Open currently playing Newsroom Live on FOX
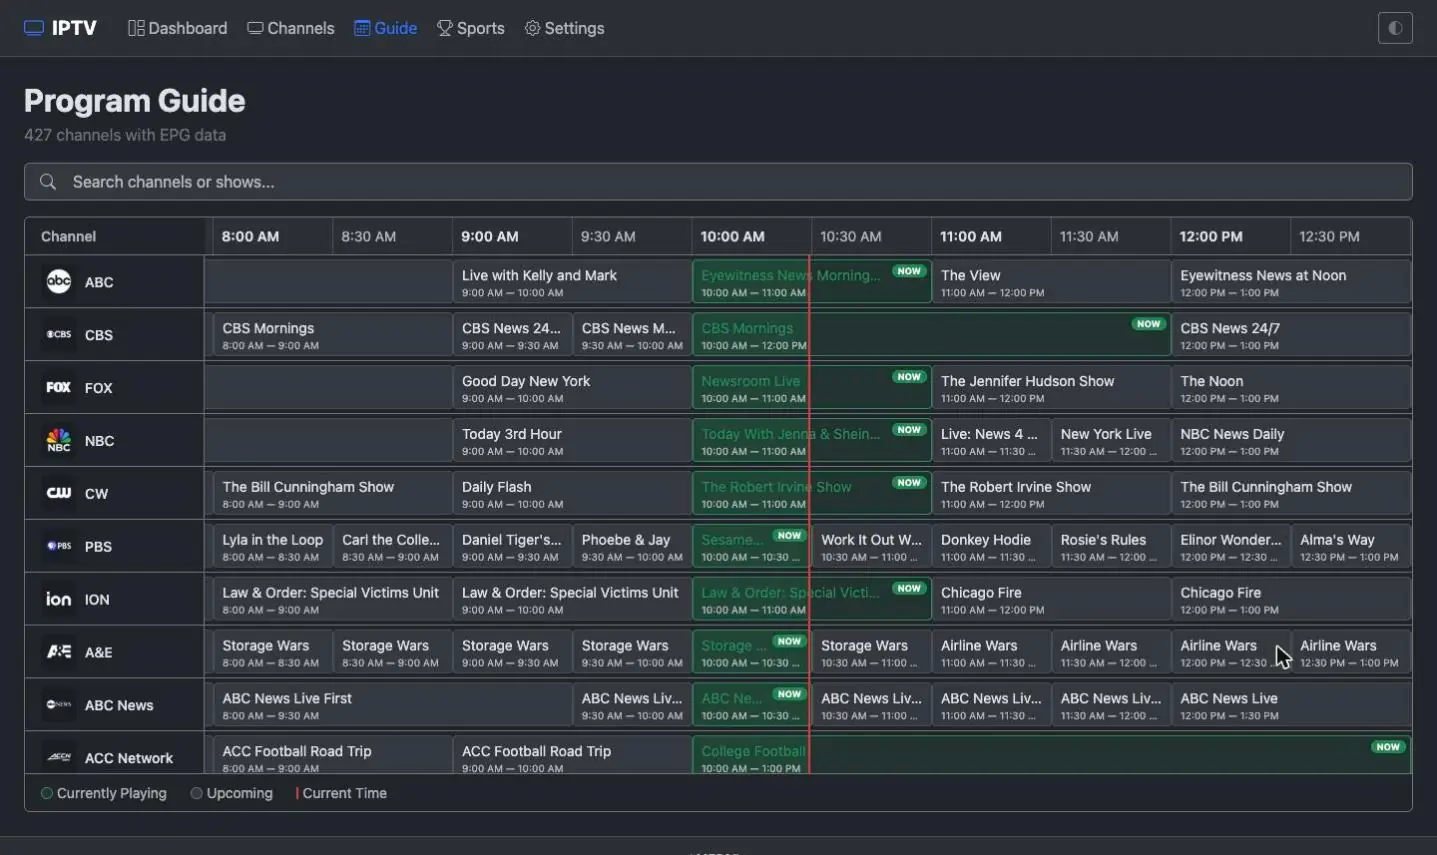Viewport: 1437px width, 855px height. click(x=812, y=388)
